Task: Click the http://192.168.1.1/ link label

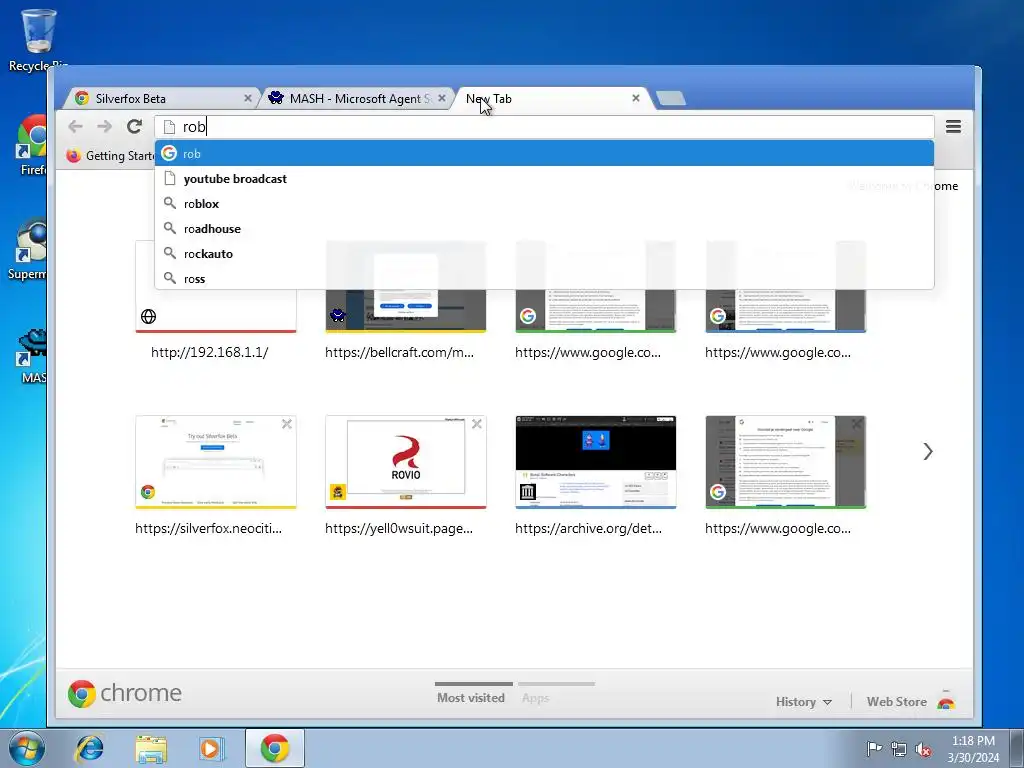Action: [x=210, y=352]
